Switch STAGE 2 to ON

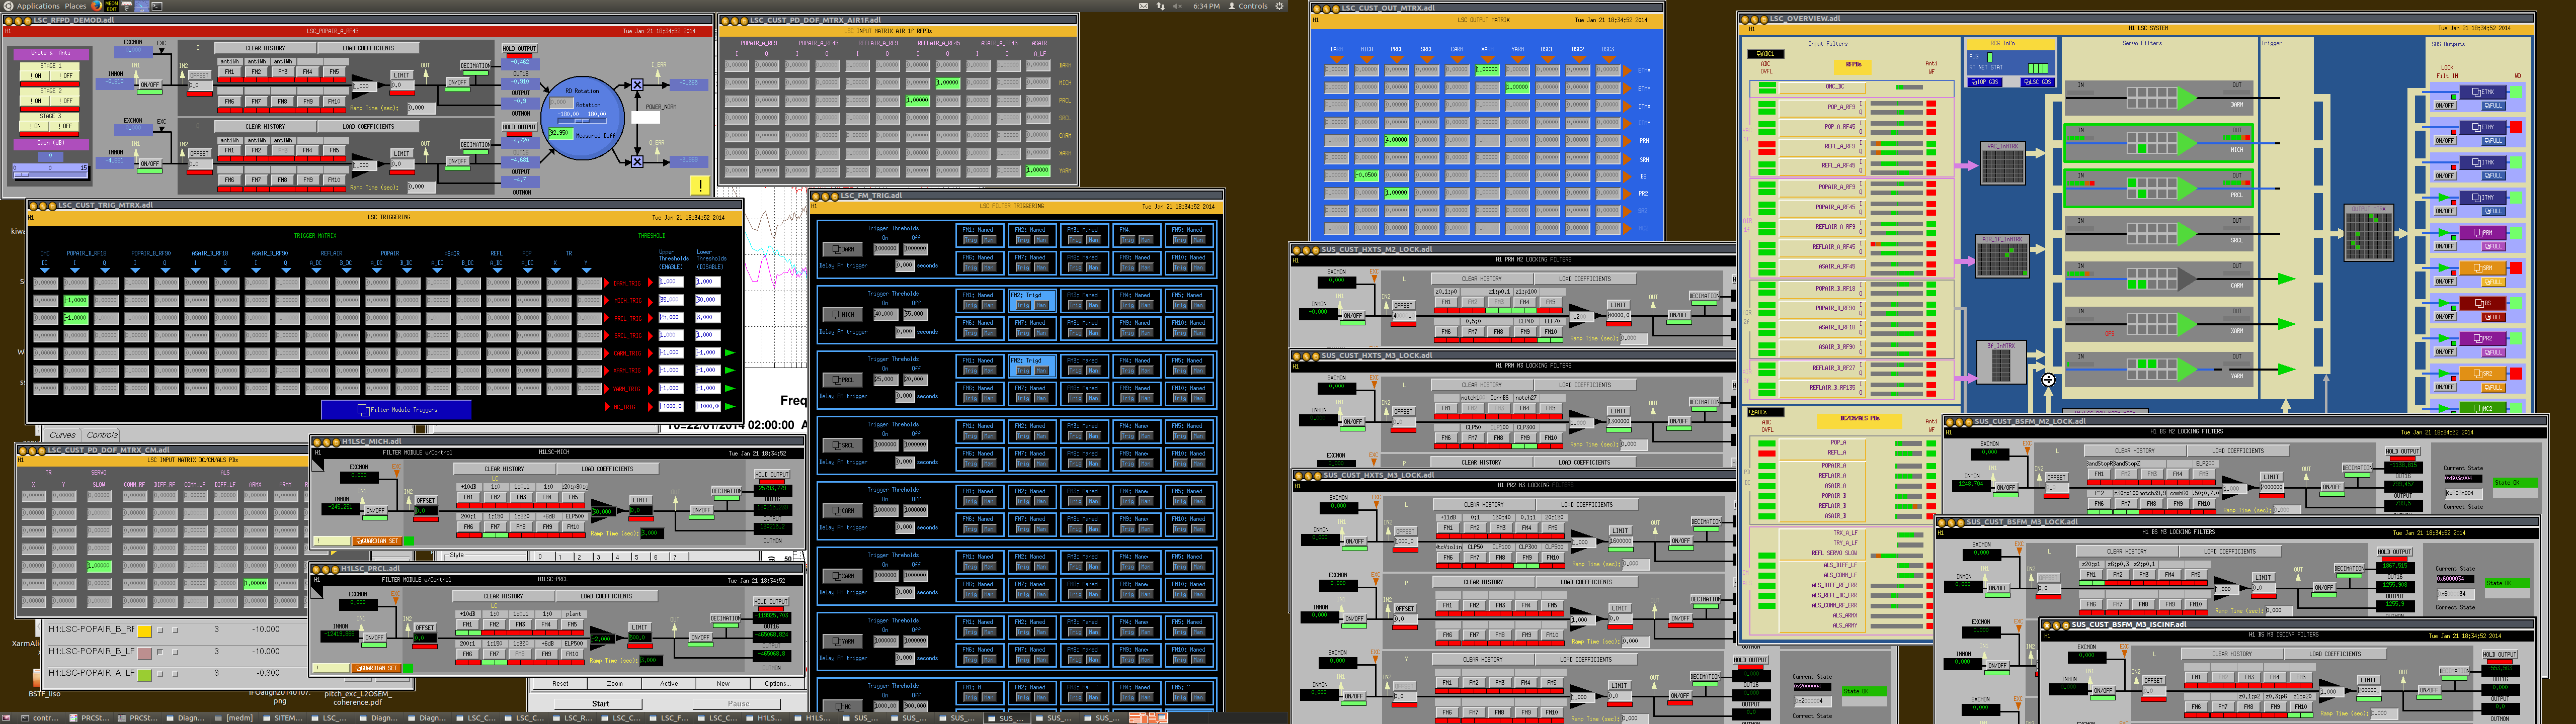coord(36,101)
